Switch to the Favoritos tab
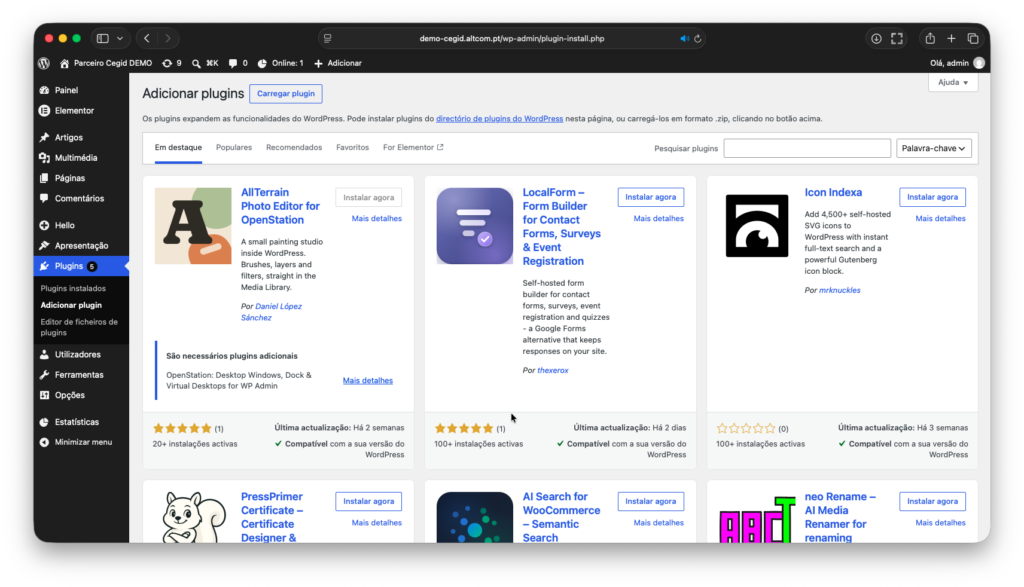The height and width of the screenshot is (587, 1024). tap(353, 148)
